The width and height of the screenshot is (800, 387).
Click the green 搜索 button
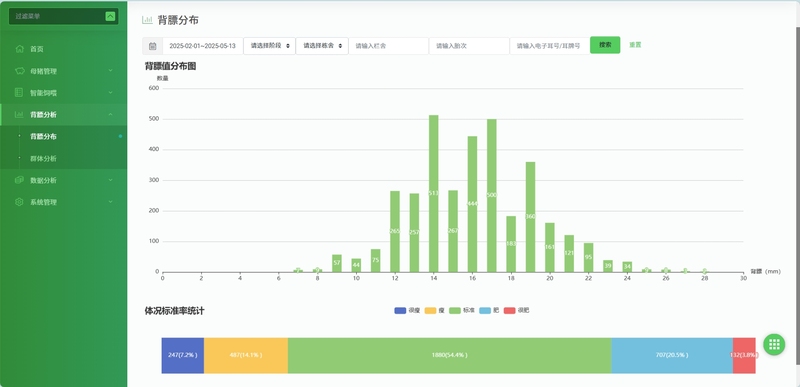605,45
